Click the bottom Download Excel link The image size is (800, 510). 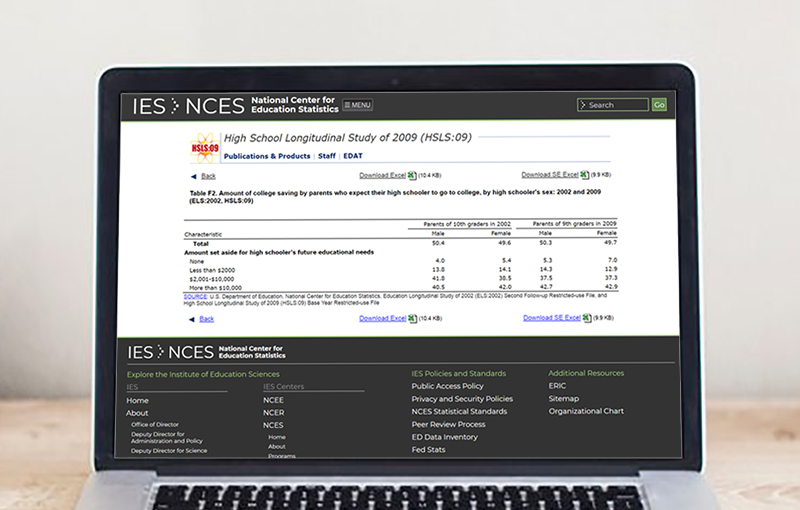pyautogui.click(x=383, y=318)
